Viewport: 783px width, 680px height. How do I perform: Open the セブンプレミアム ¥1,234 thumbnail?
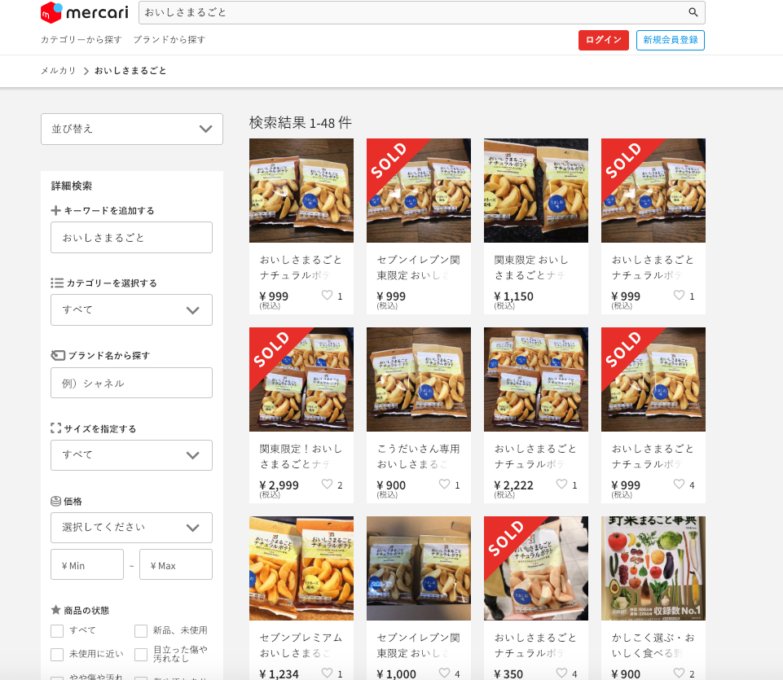[301, 568]
